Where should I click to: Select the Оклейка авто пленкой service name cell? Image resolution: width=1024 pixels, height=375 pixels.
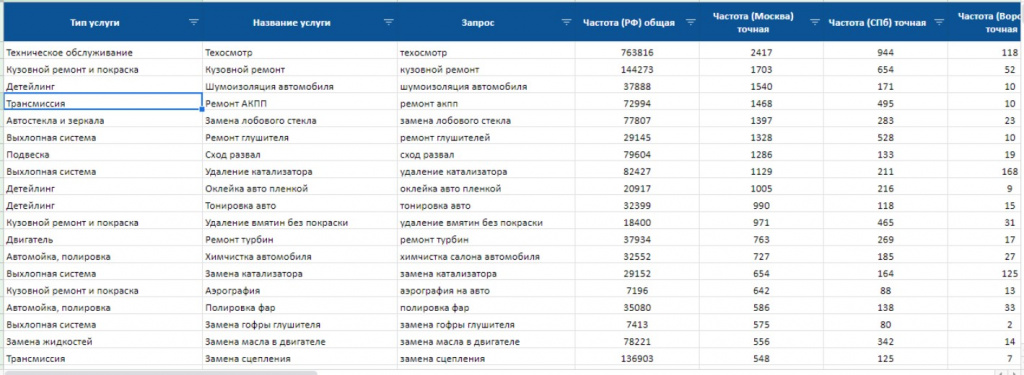click(300, 188)
